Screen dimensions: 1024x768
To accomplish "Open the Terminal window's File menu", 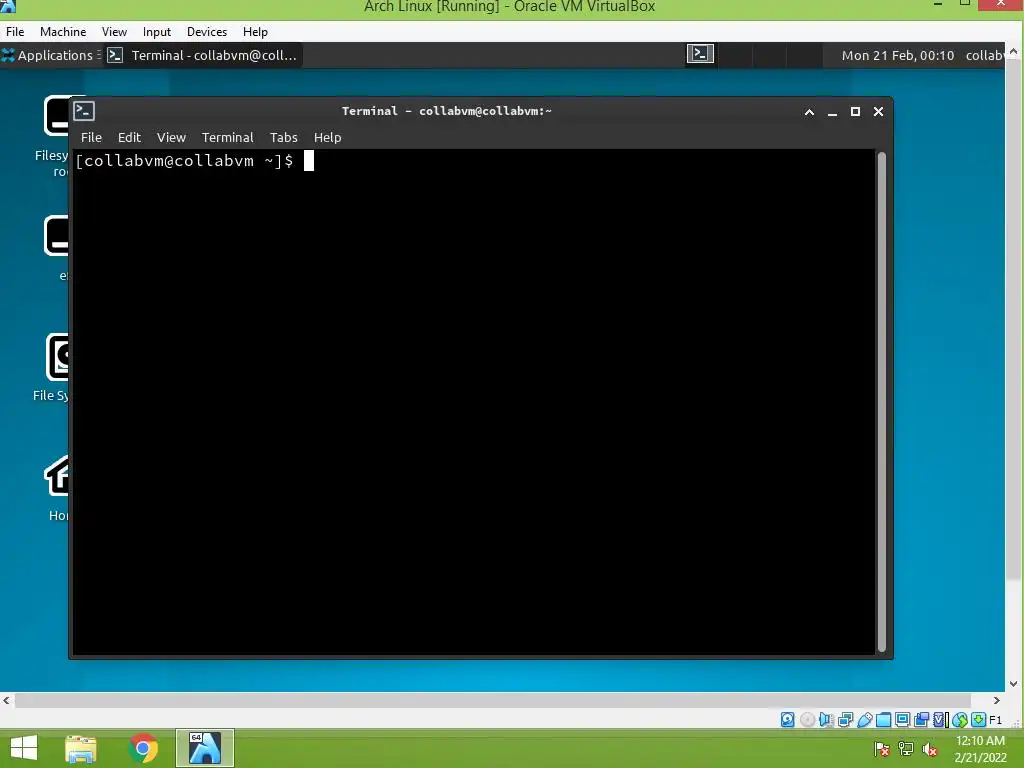I will [91, 137].
